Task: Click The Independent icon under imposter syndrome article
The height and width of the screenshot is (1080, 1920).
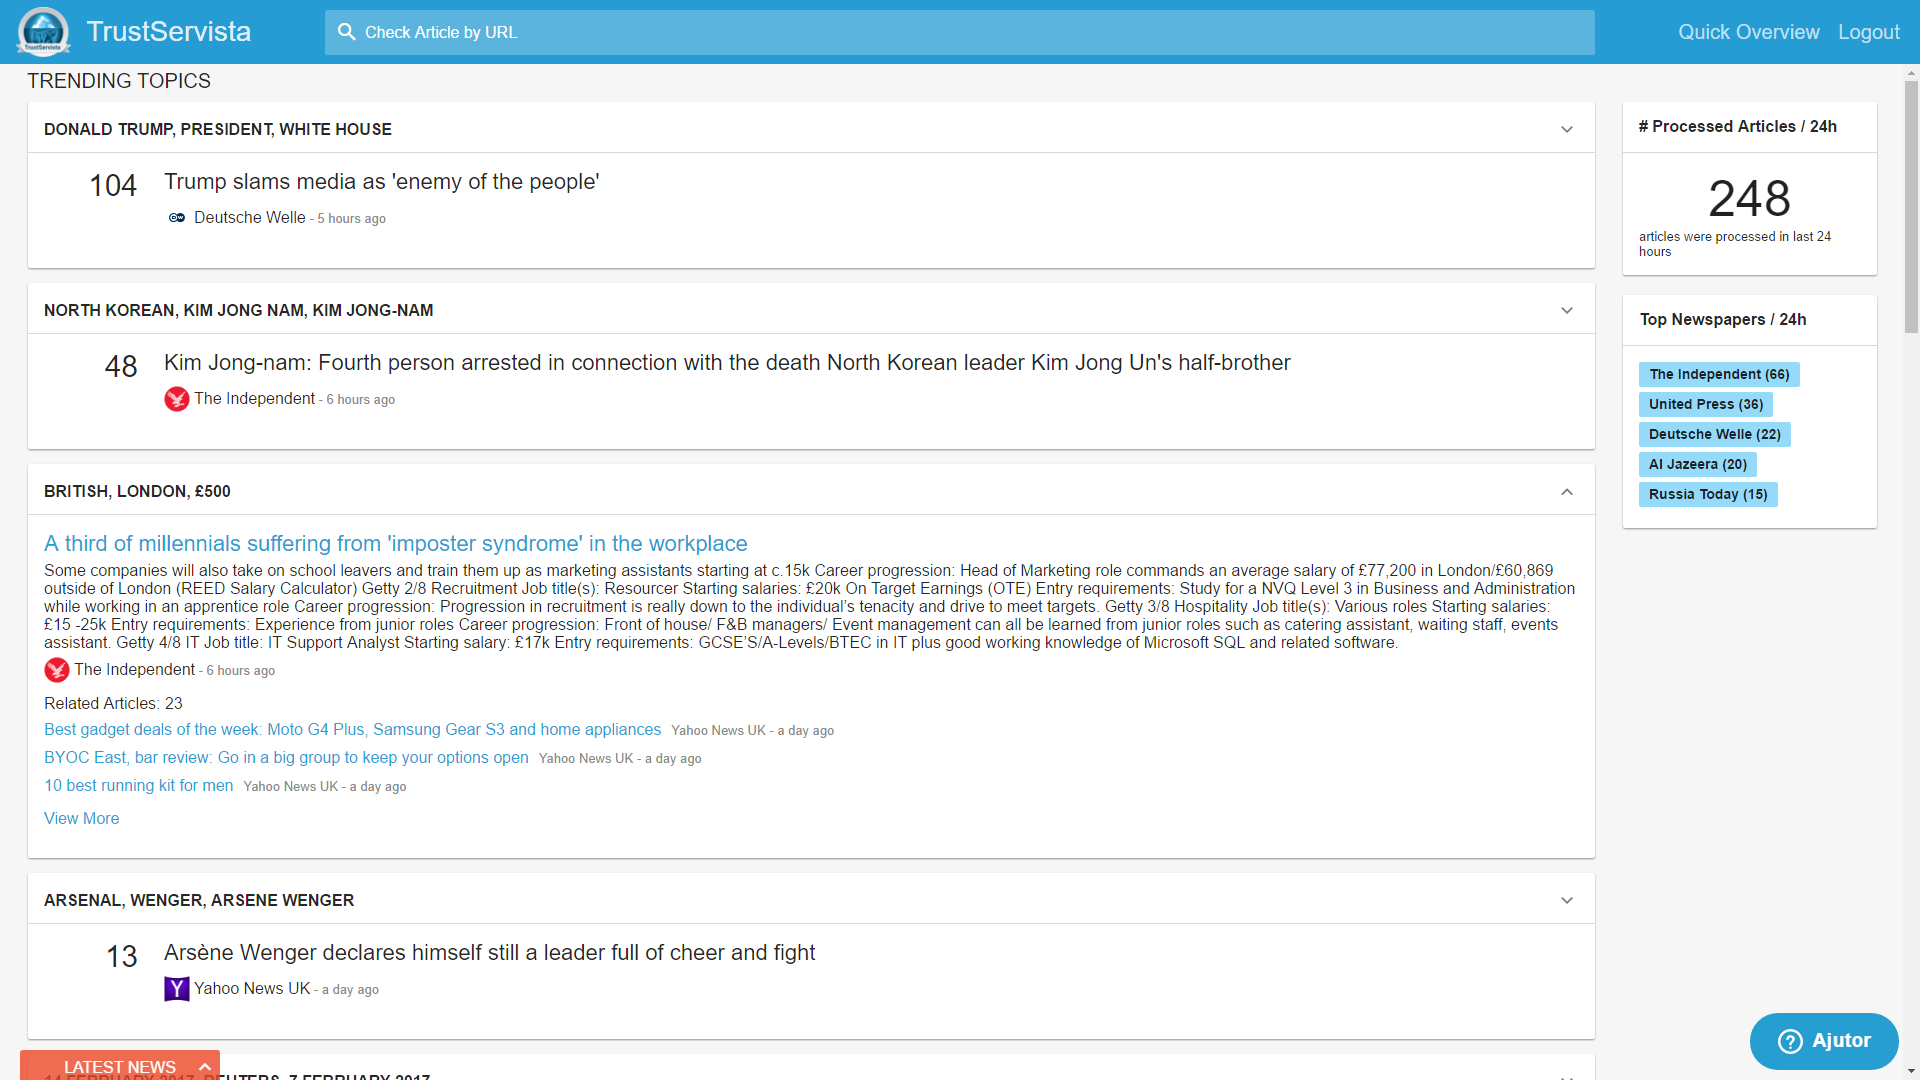Action: 57,670
